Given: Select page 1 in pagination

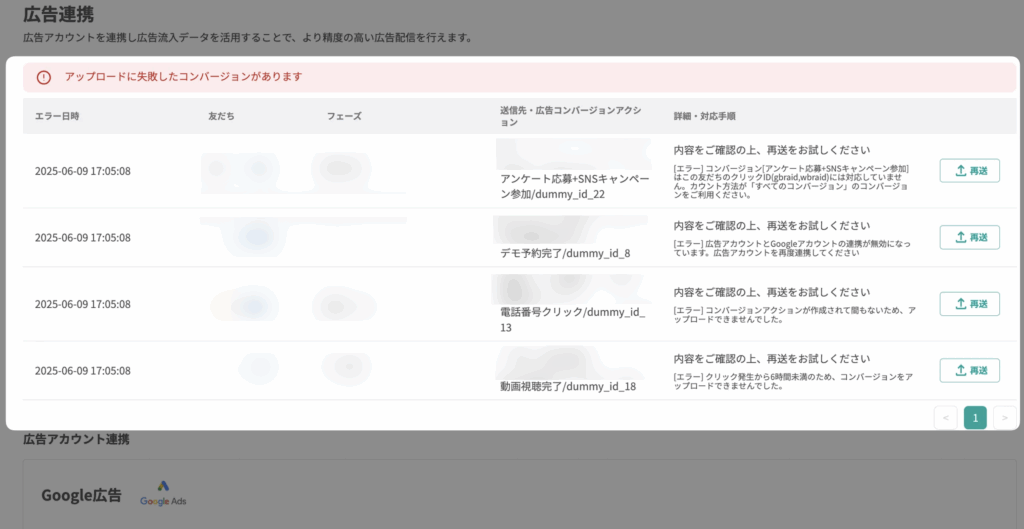Looking at the screenshot, I should coord(975,418).
